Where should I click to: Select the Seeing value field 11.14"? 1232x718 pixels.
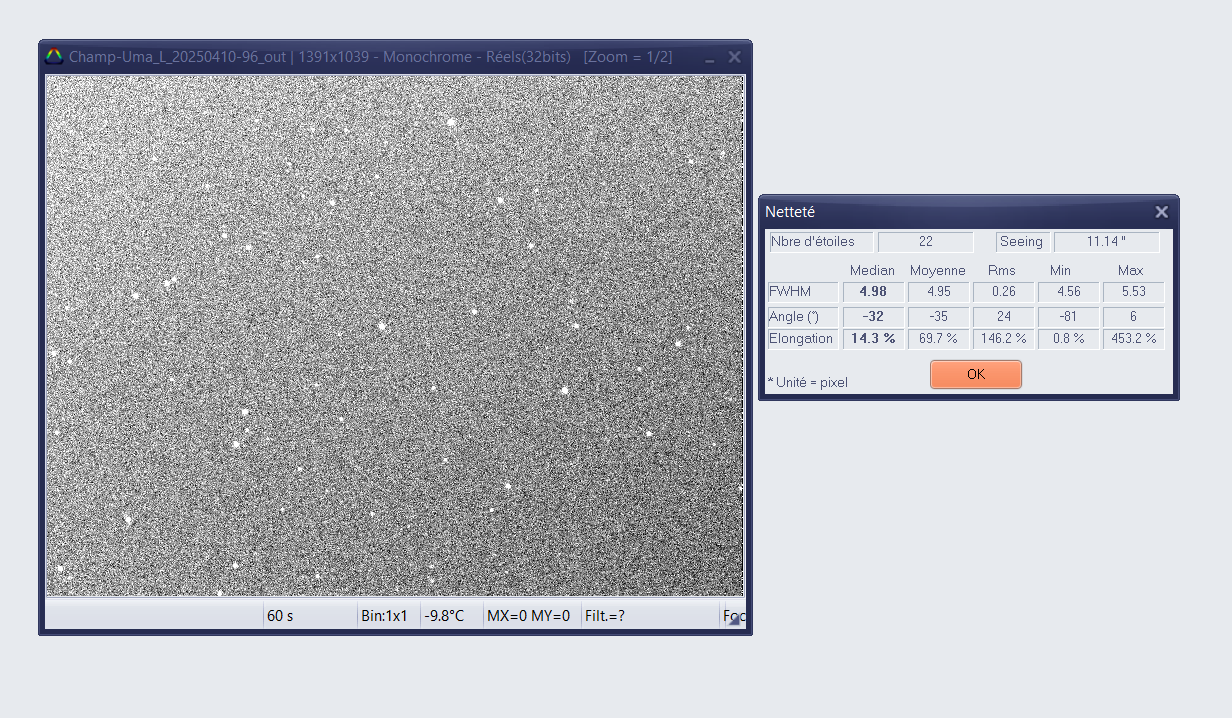[1106, 242]
